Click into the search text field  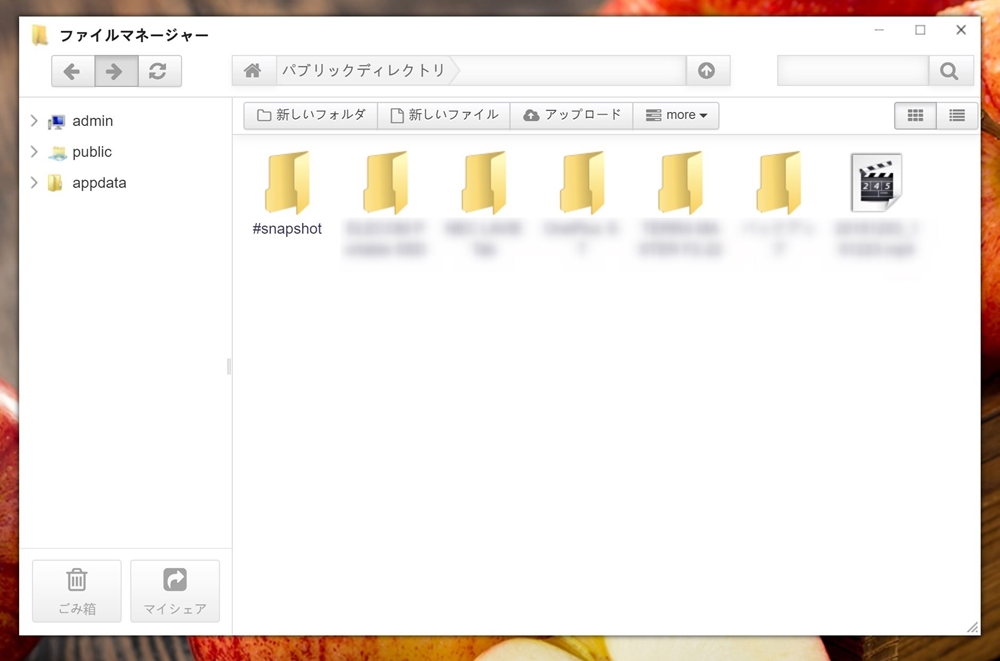tap(852, 71)
